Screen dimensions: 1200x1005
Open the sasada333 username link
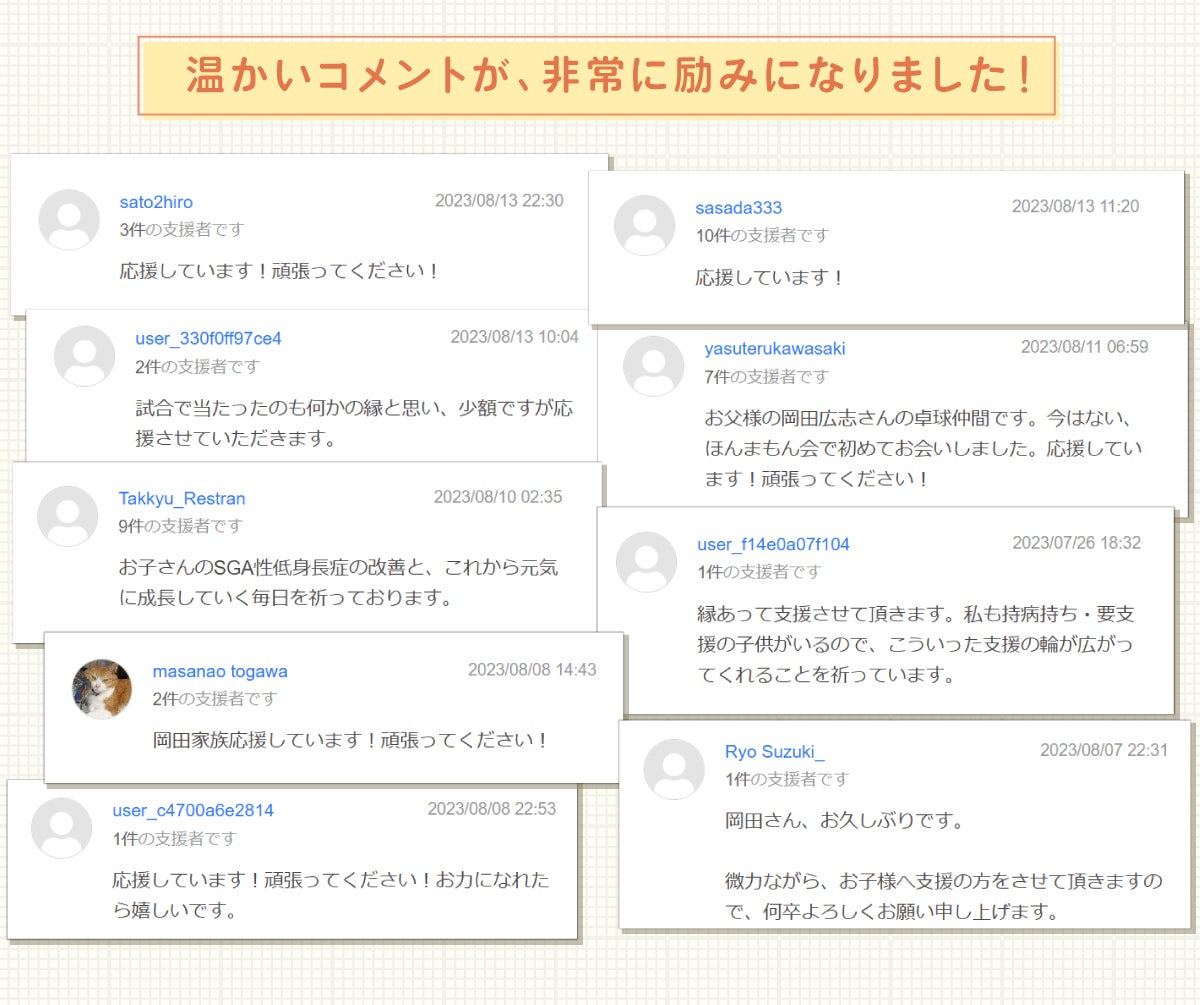coord(738,208)
